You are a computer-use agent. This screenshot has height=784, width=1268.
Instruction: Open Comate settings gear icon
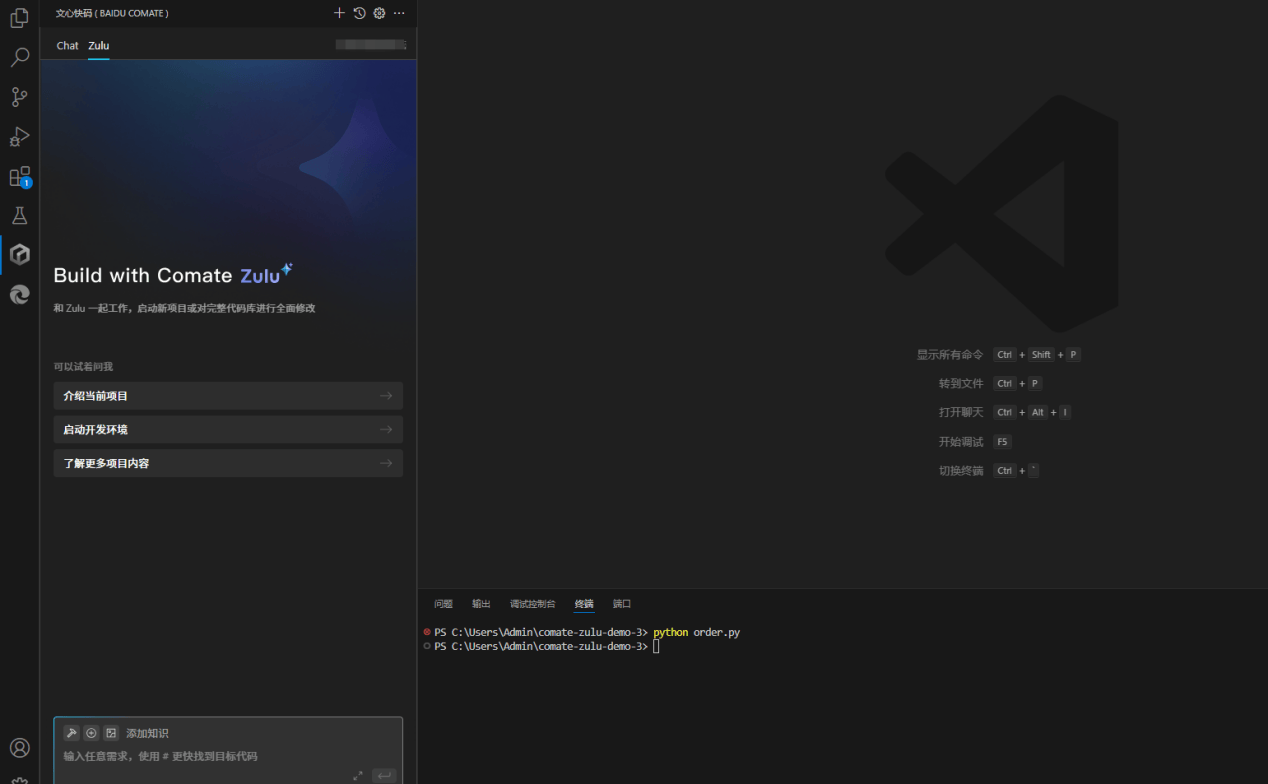pyautogui.click(x=379, y=13)
